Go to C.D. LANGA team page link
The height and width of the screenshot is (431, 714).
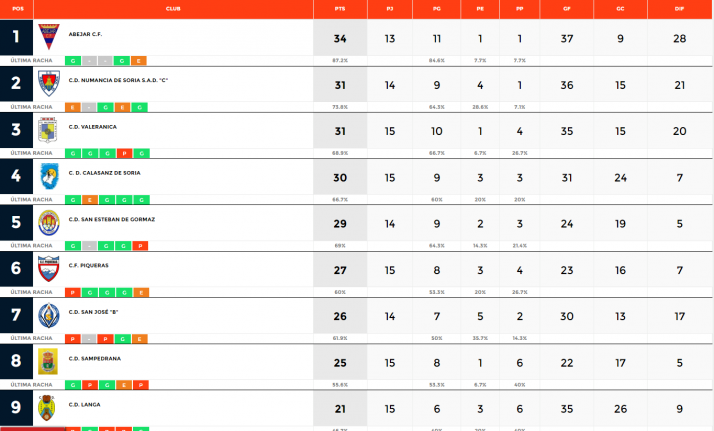[83, 404]
